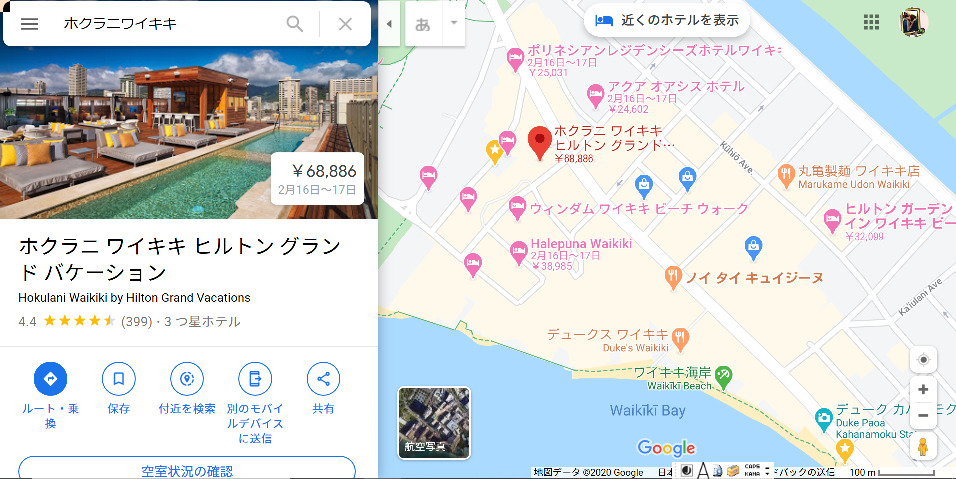Click 3 つ星ホテル text
The width and height of the screenshot is (956, 479).
coord(202,321)
